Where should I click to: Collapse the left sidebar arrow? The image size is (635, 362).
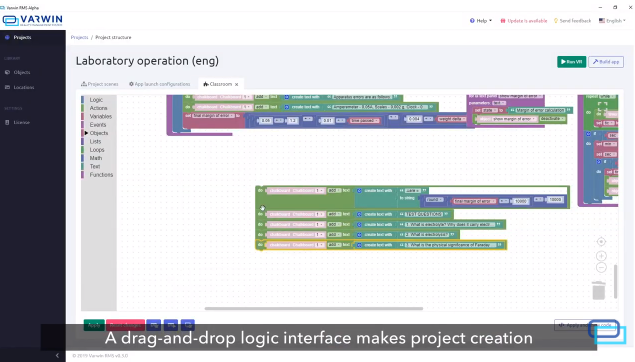pyautogui.click(x=57, y=356)
